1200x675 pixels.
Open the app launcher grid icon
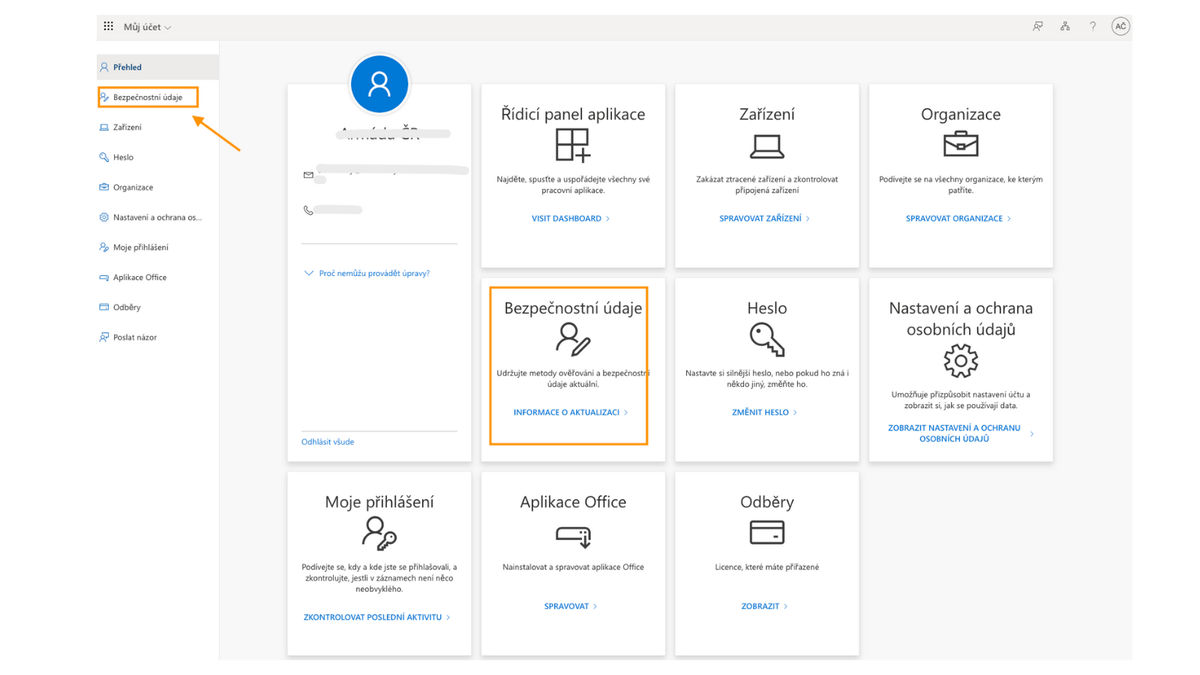pyautogui.click(x=108, y=26)
